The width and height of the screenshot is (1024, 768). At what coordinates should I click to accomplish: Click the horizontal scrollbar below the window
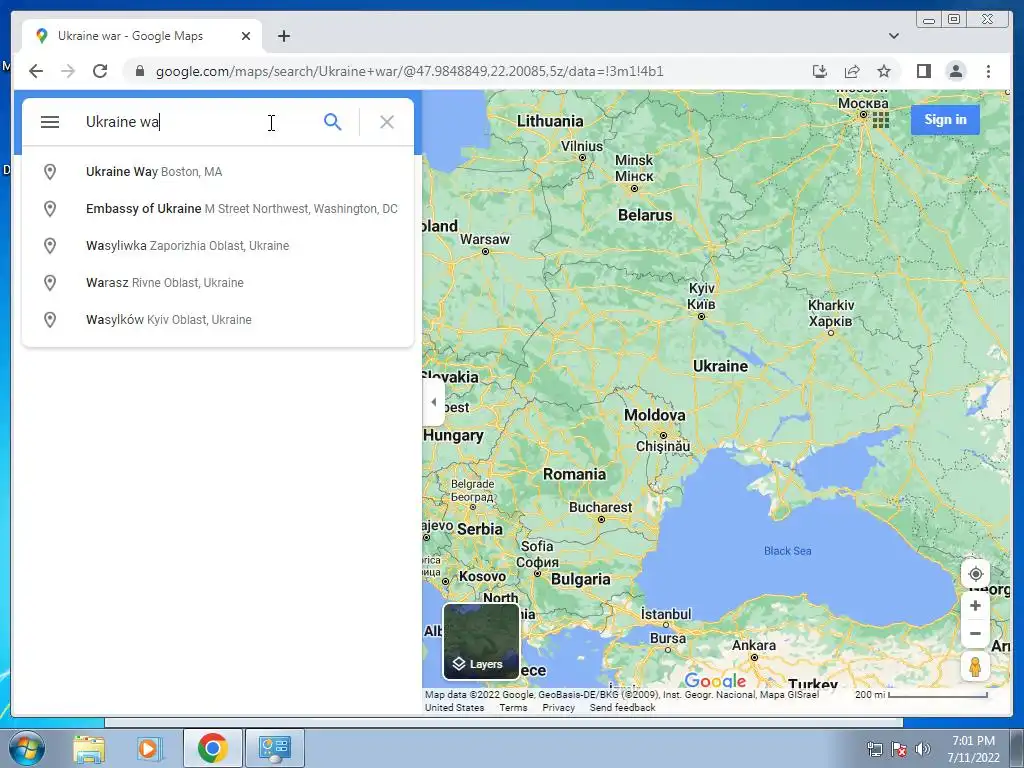[504, 722]
